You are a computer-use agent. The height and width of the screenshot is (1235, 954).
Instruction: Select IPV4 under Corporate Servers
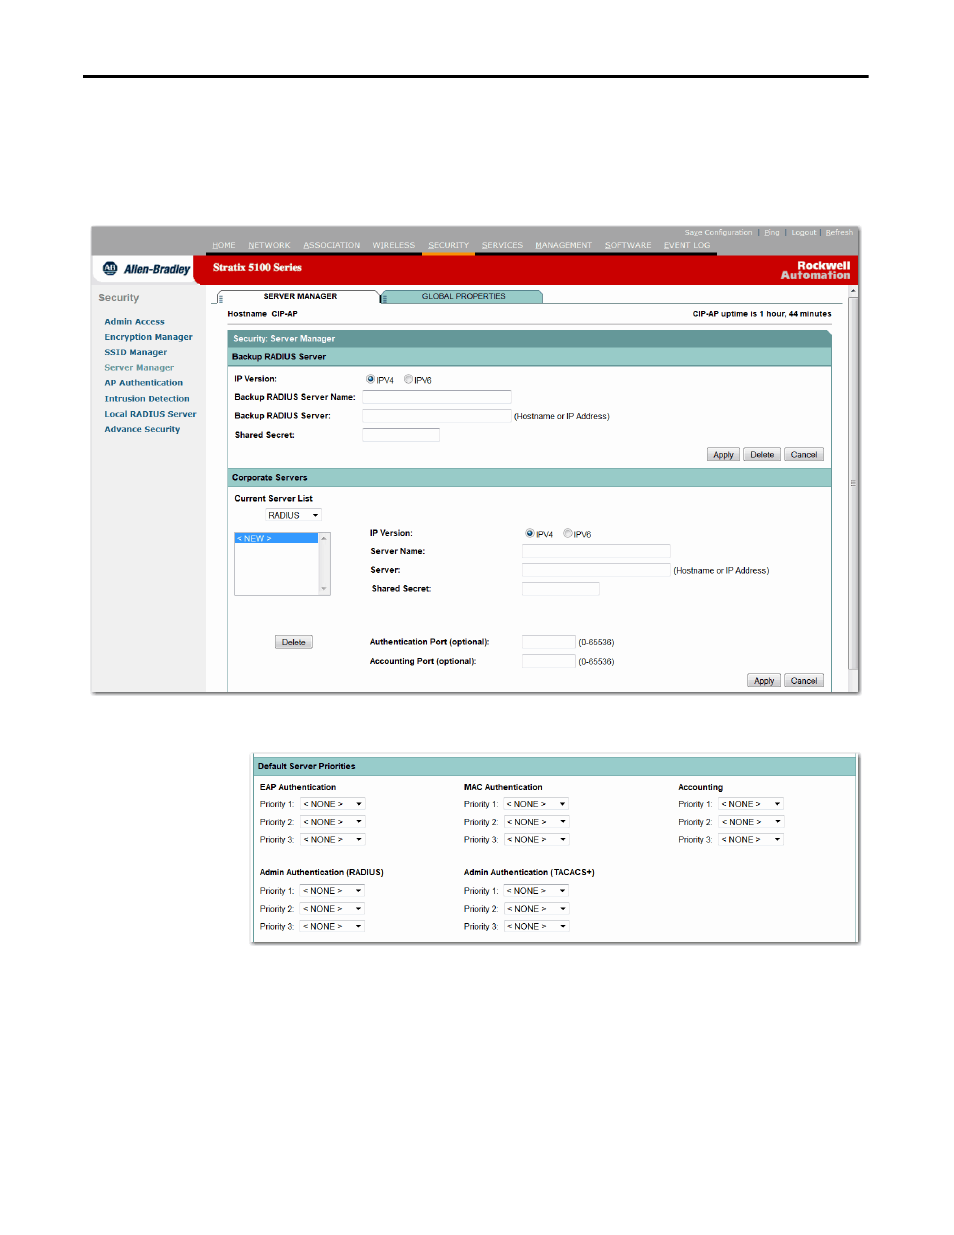coord(530,533)
